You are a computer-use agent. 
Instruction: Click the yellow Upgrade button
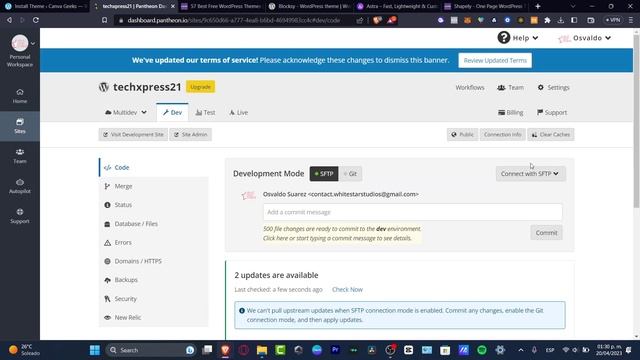200,87
